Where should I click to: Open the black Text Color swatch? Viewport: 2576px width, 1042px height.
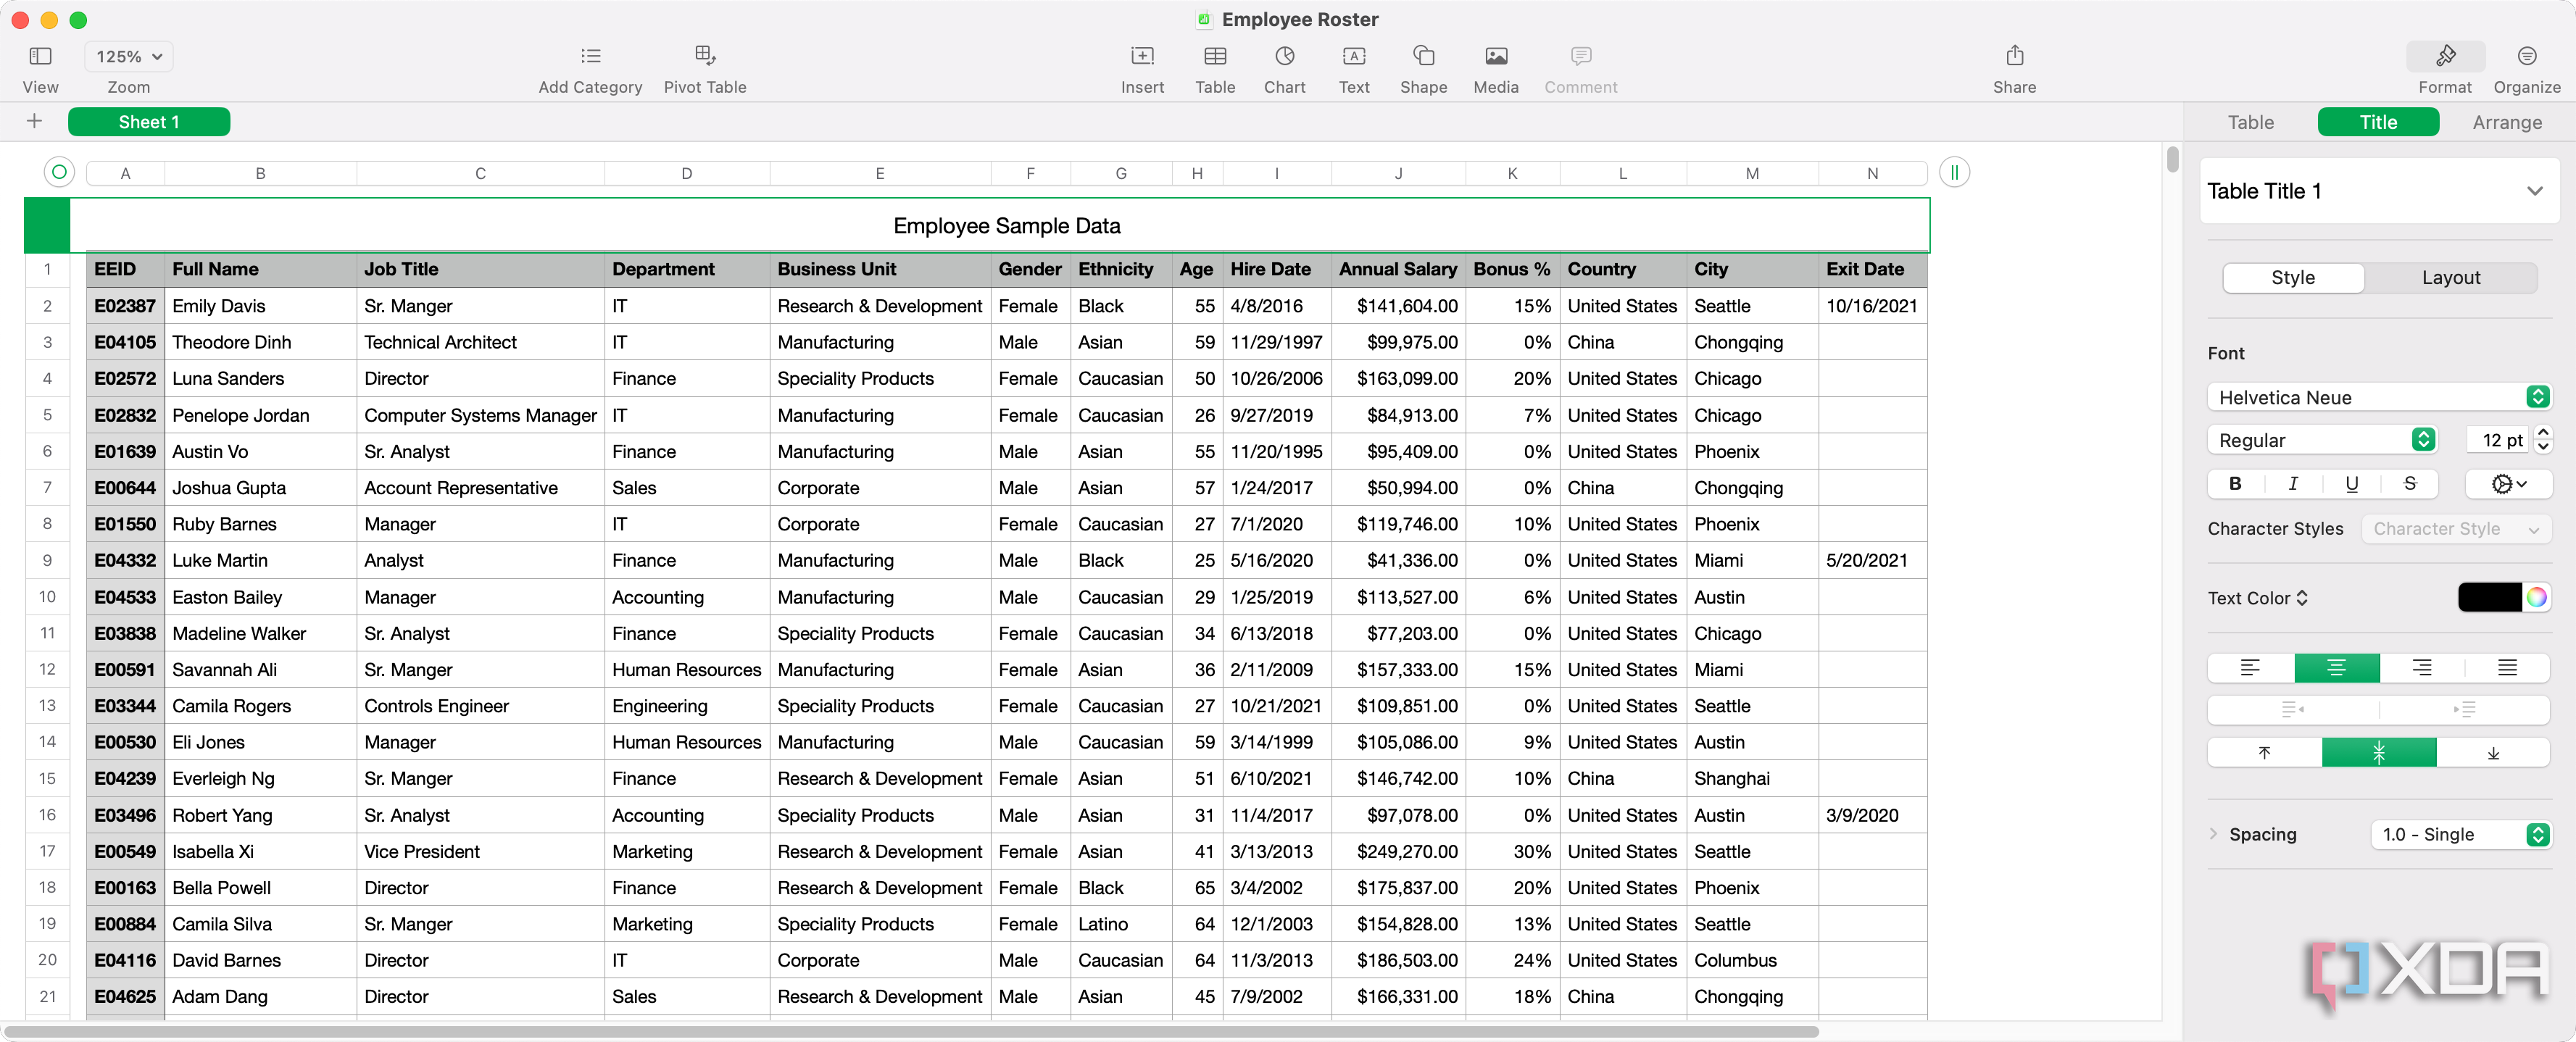[2489, 598]
